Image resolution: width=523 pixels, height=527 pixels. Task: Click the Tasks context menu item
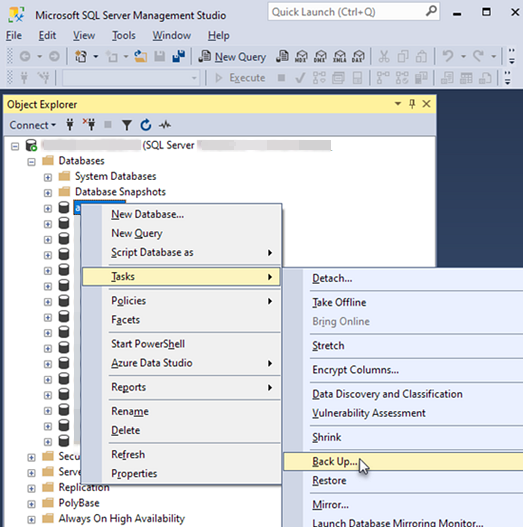(181, 277)
